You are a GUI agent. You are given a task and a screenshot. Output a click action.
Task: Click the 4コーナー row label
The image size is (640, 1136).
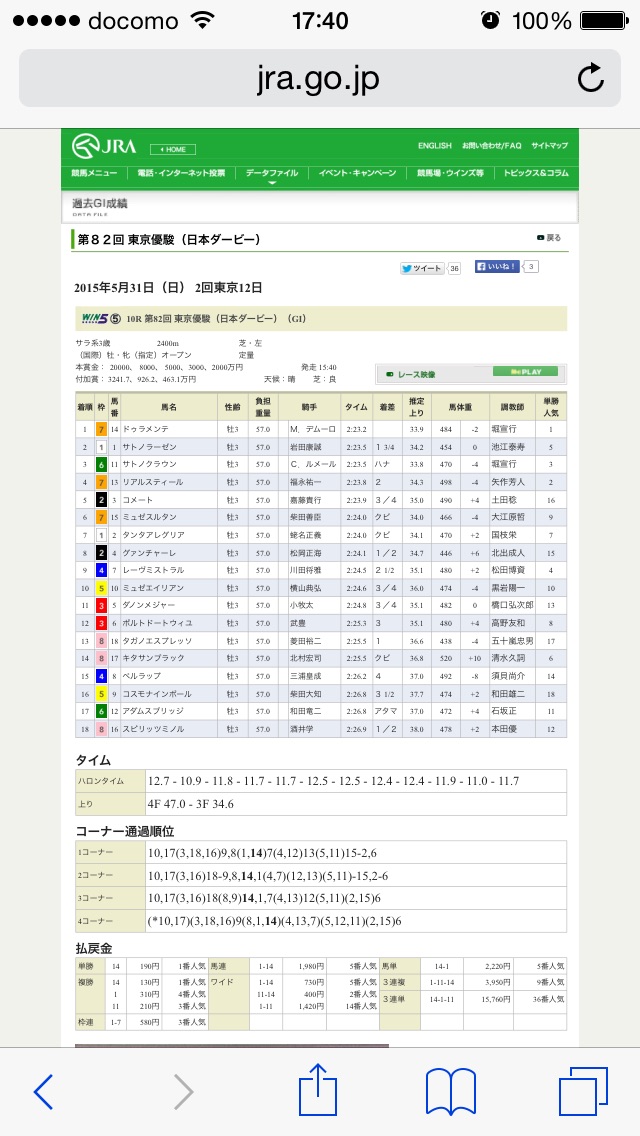point(110,921)
